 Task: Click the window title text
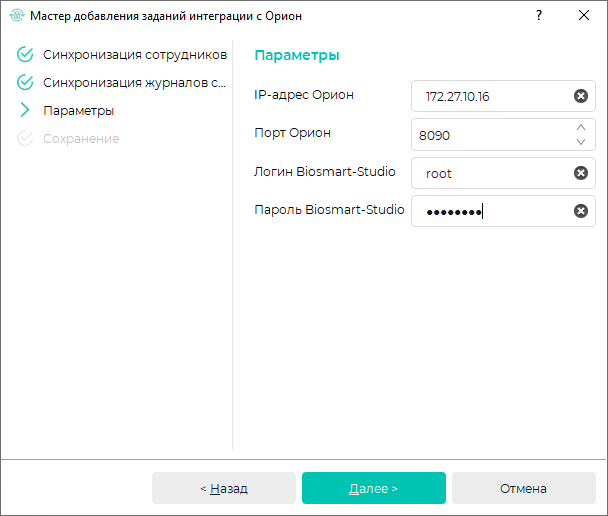click(166, 16)
